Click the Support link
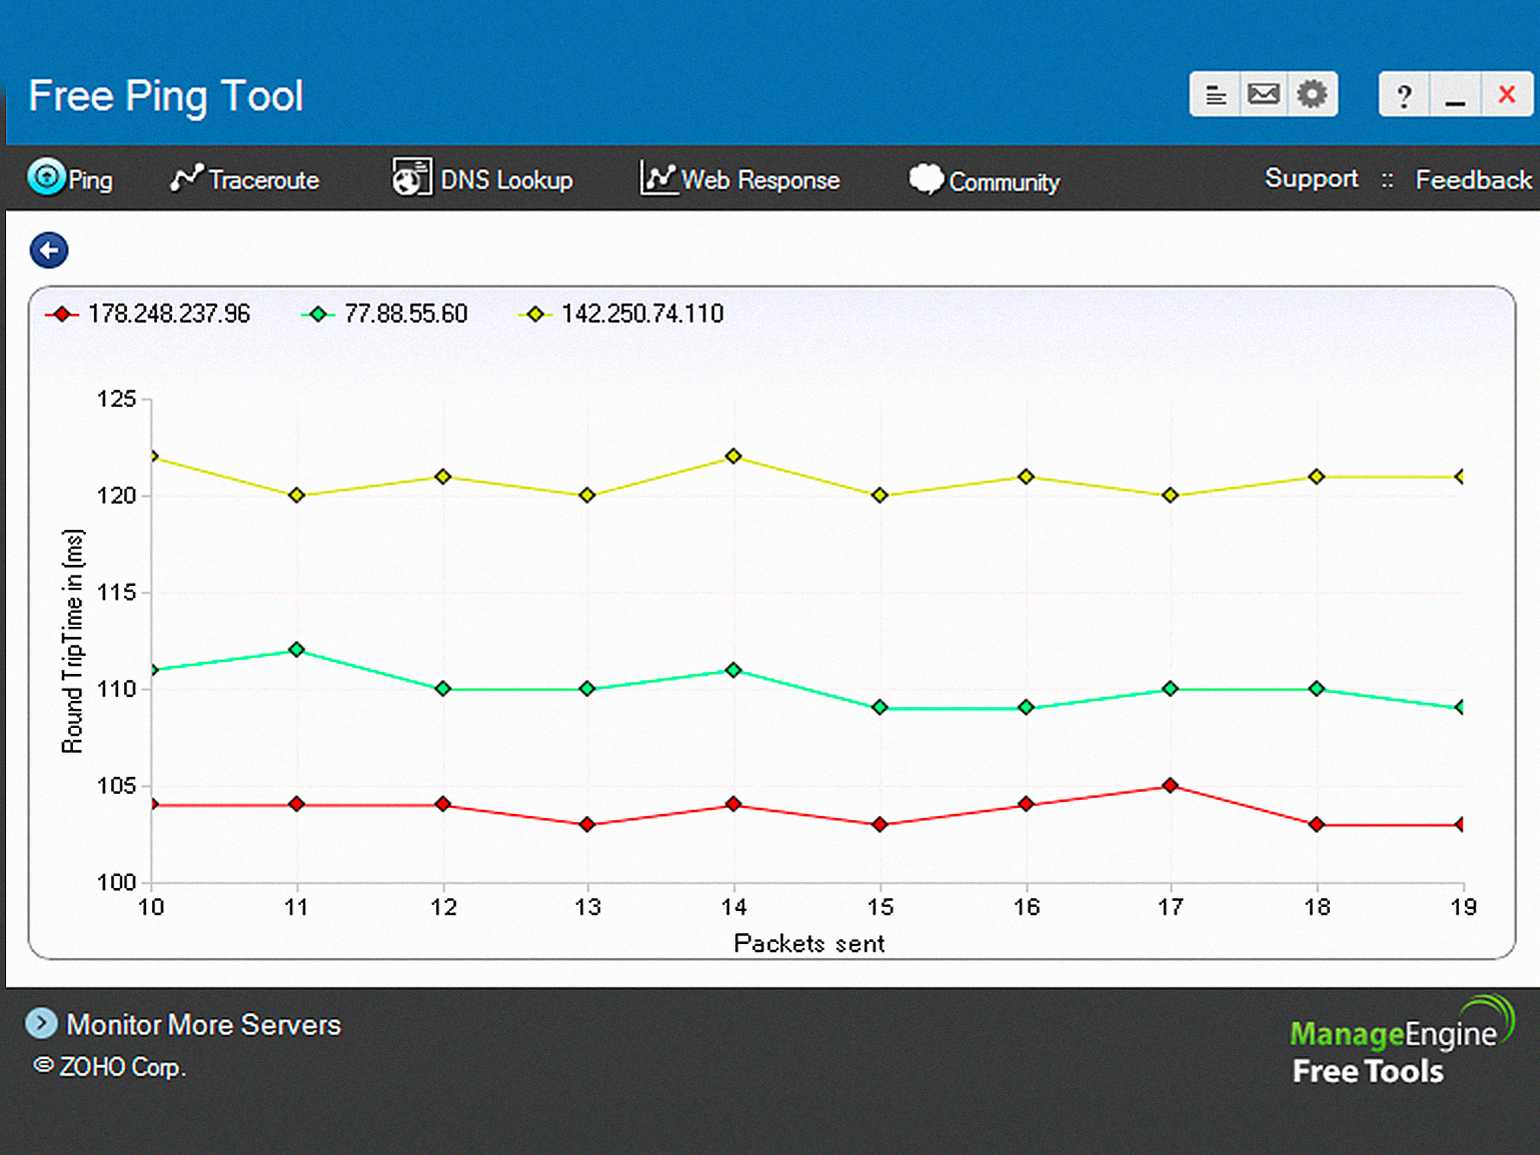Screen dimensions: 1540x1155 tap(1311, 178)
